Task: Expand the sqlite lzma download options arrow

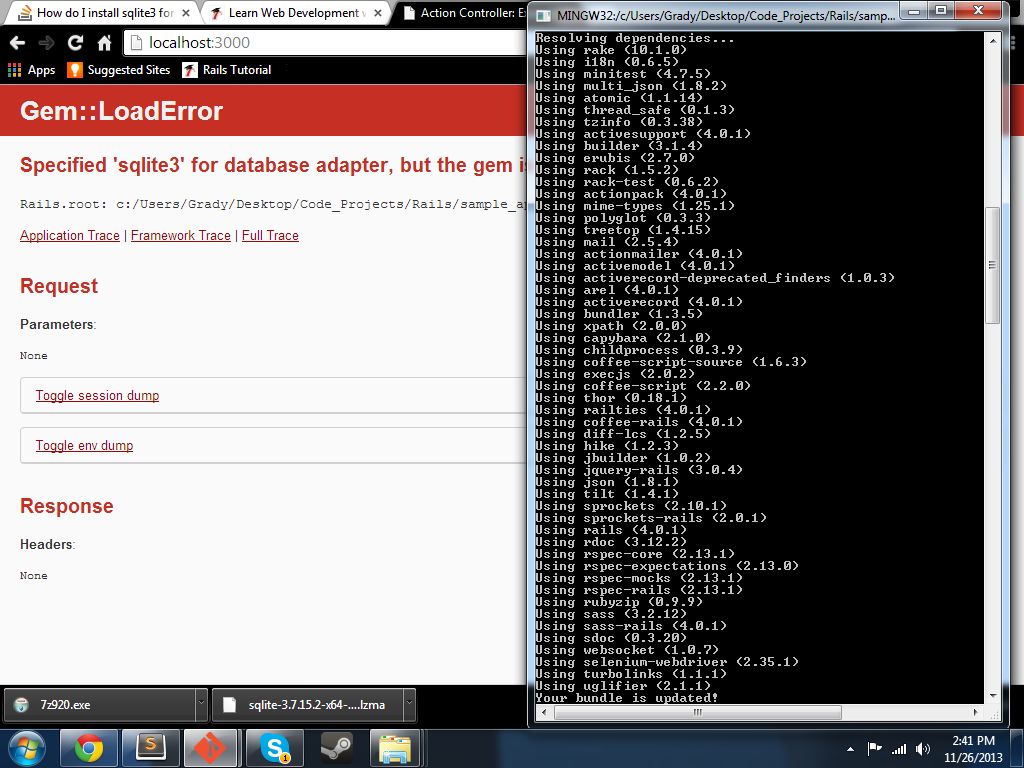Action: (409, 705)
